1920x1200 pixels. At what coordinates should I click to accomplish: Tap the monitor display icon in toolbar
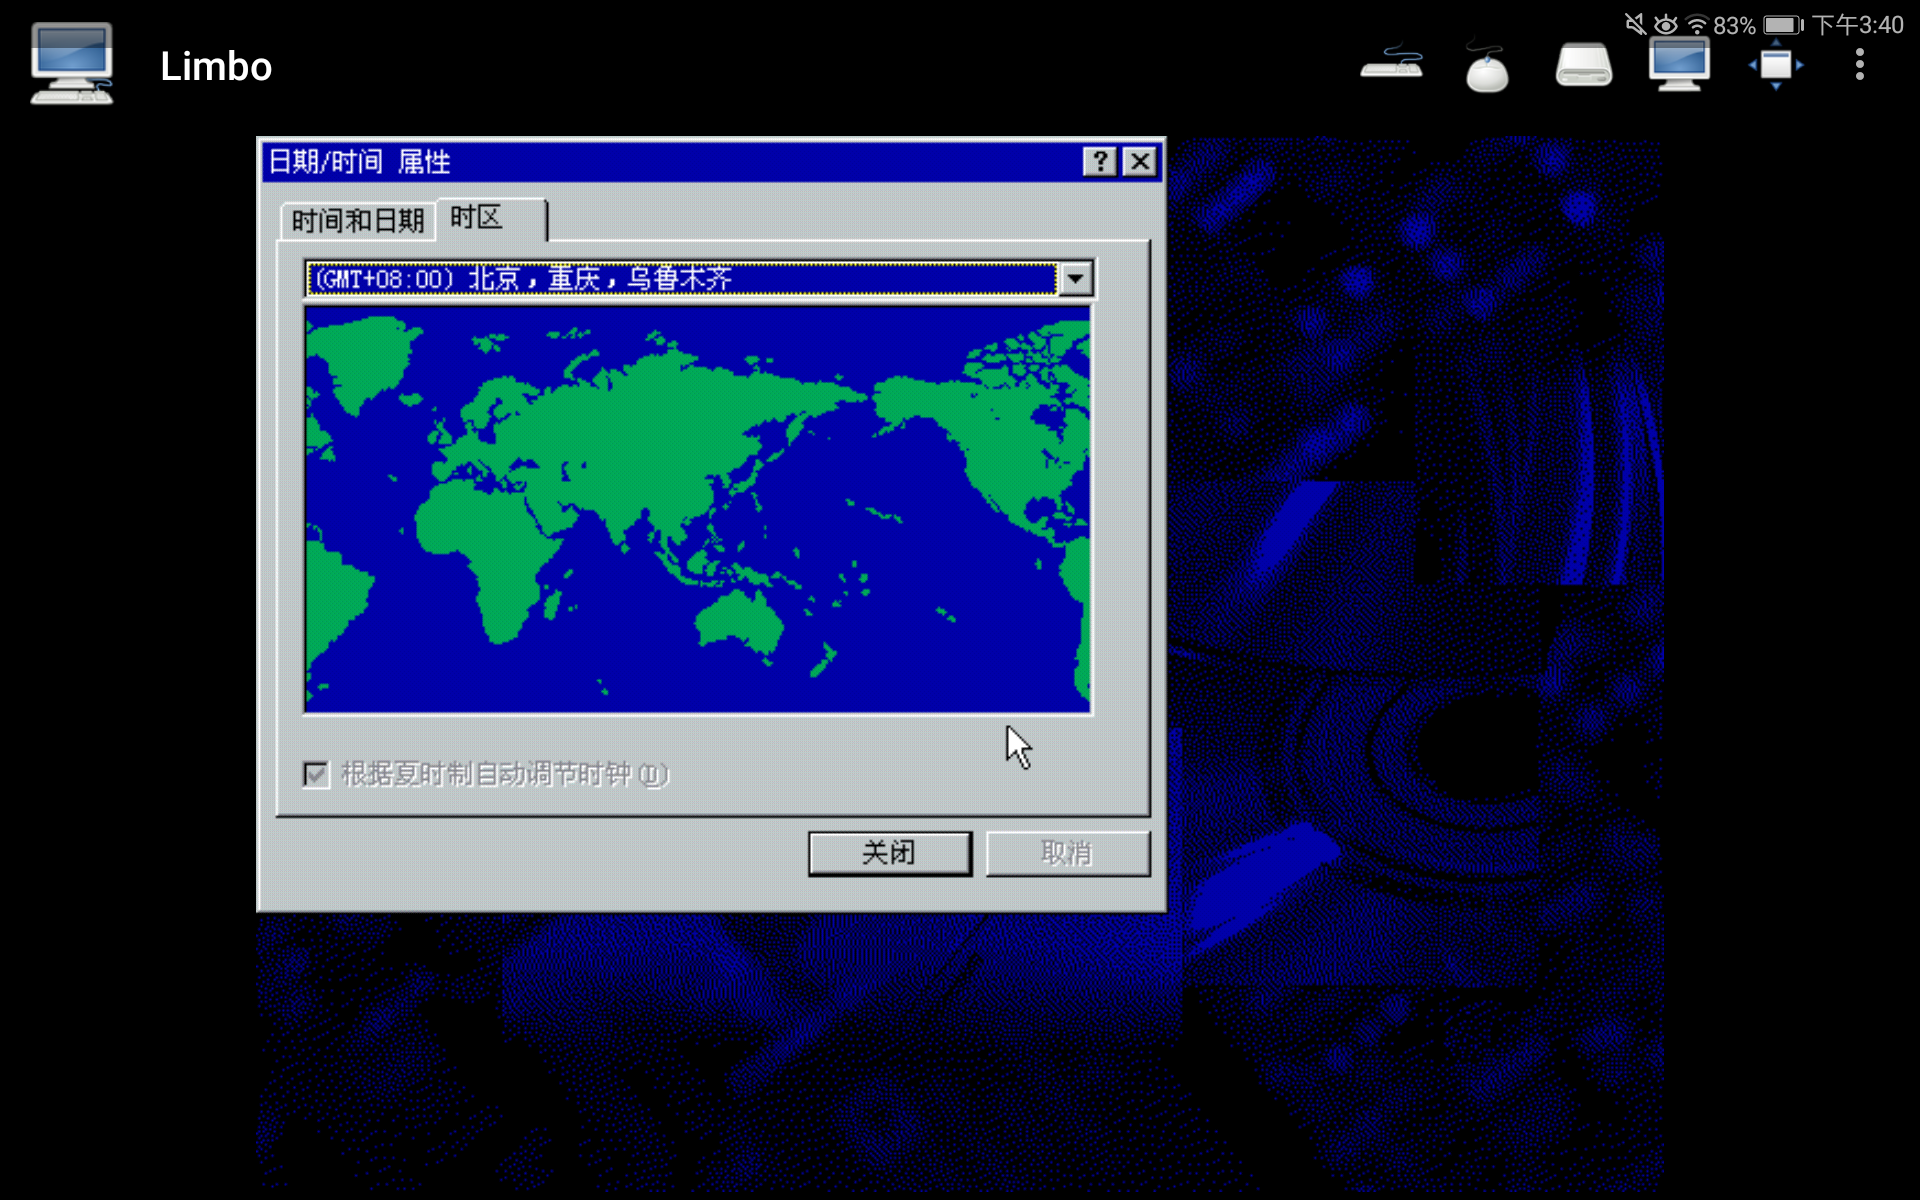pyautogui.click(x=1679, y=64)
